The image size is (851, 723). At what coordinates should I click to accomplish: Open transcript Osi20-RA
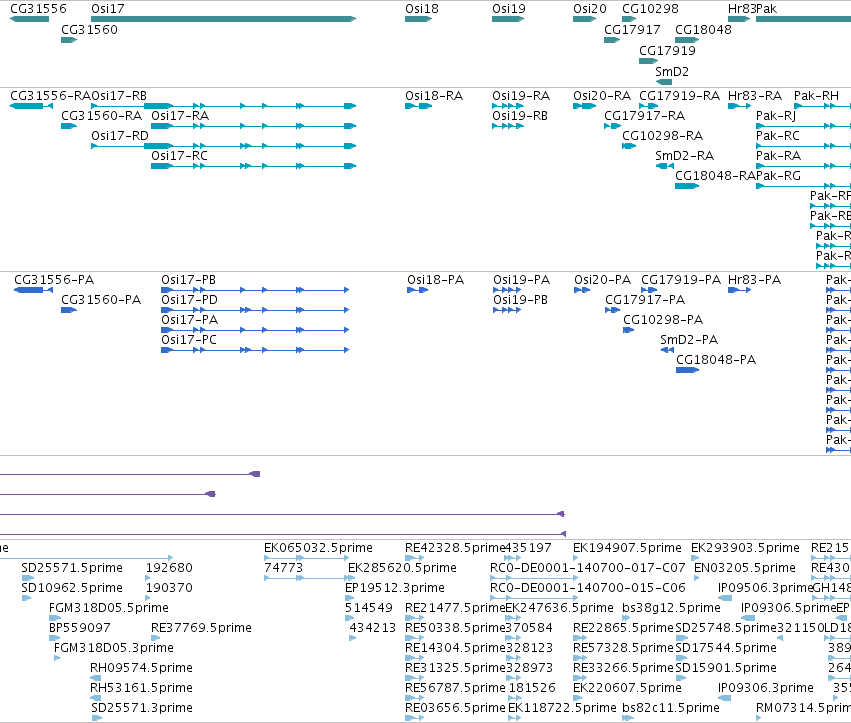click(602, 96)
